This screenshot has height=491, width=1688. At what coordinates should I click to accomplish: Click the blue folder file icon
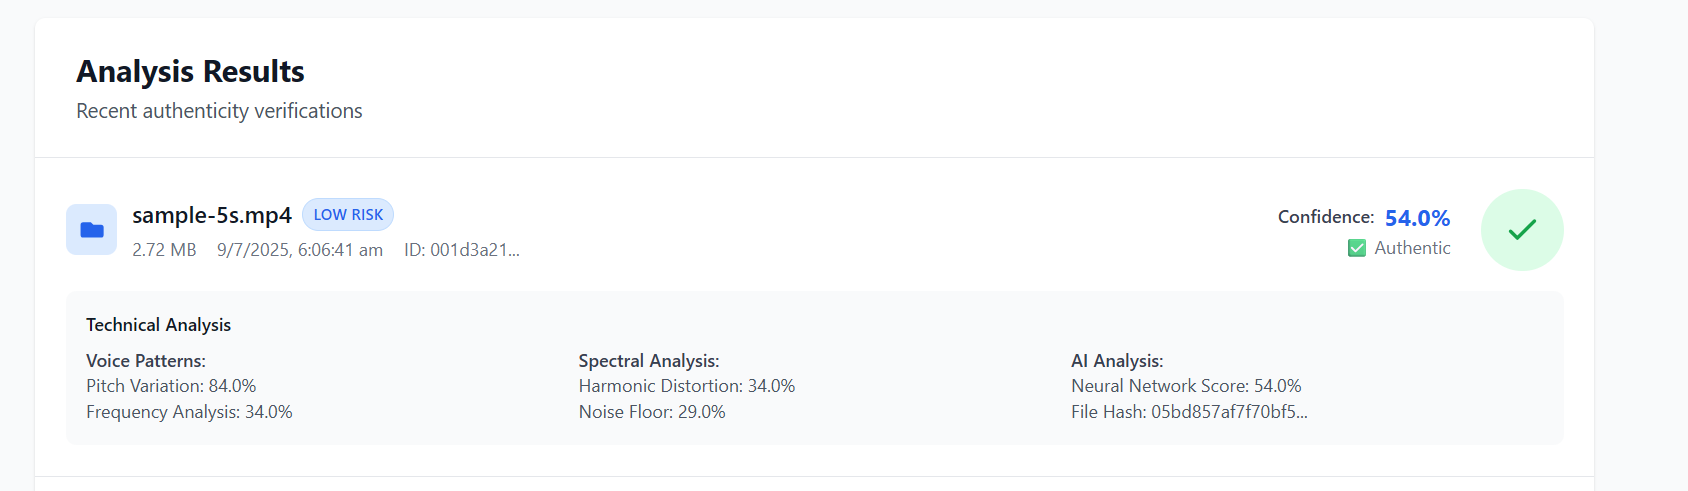91,230
